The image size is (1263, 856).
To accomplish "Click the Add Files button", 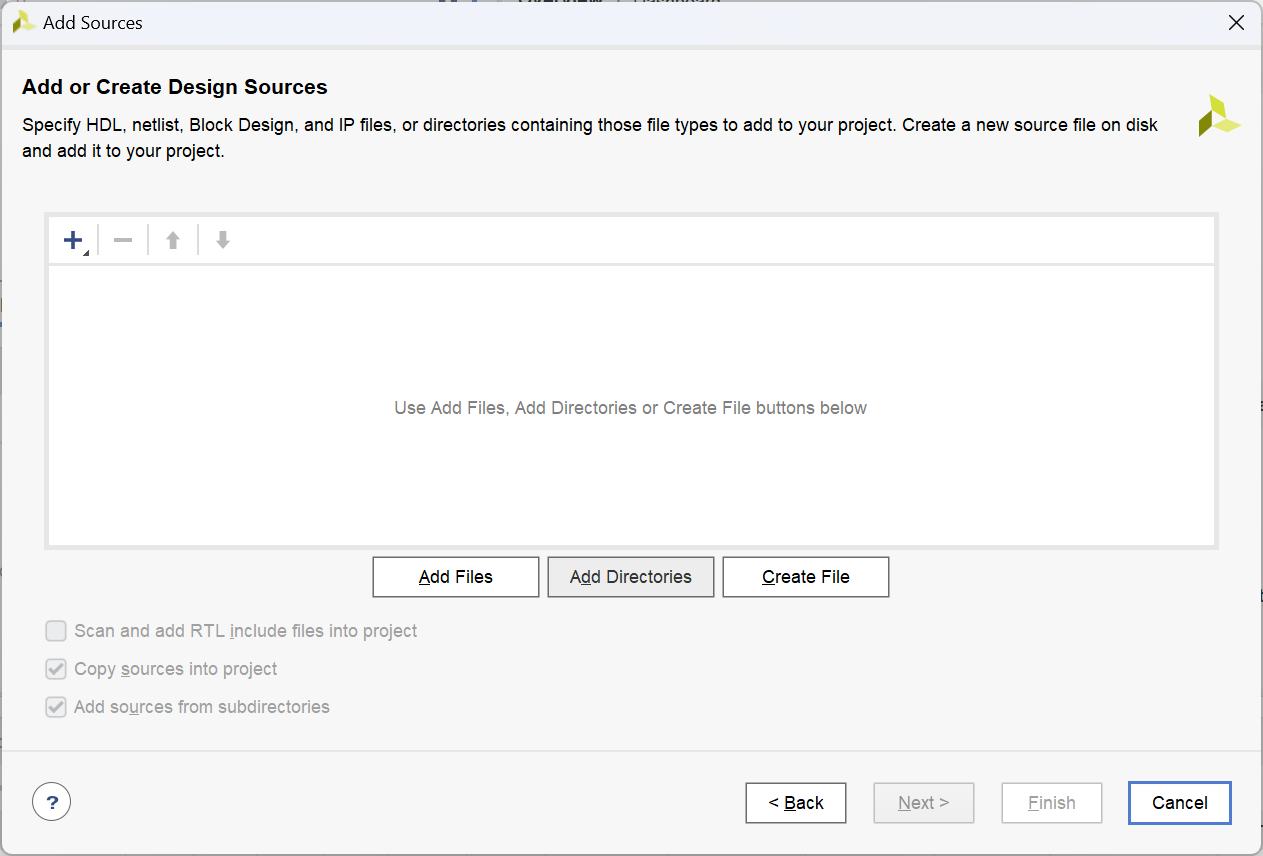I will [456, 577].
